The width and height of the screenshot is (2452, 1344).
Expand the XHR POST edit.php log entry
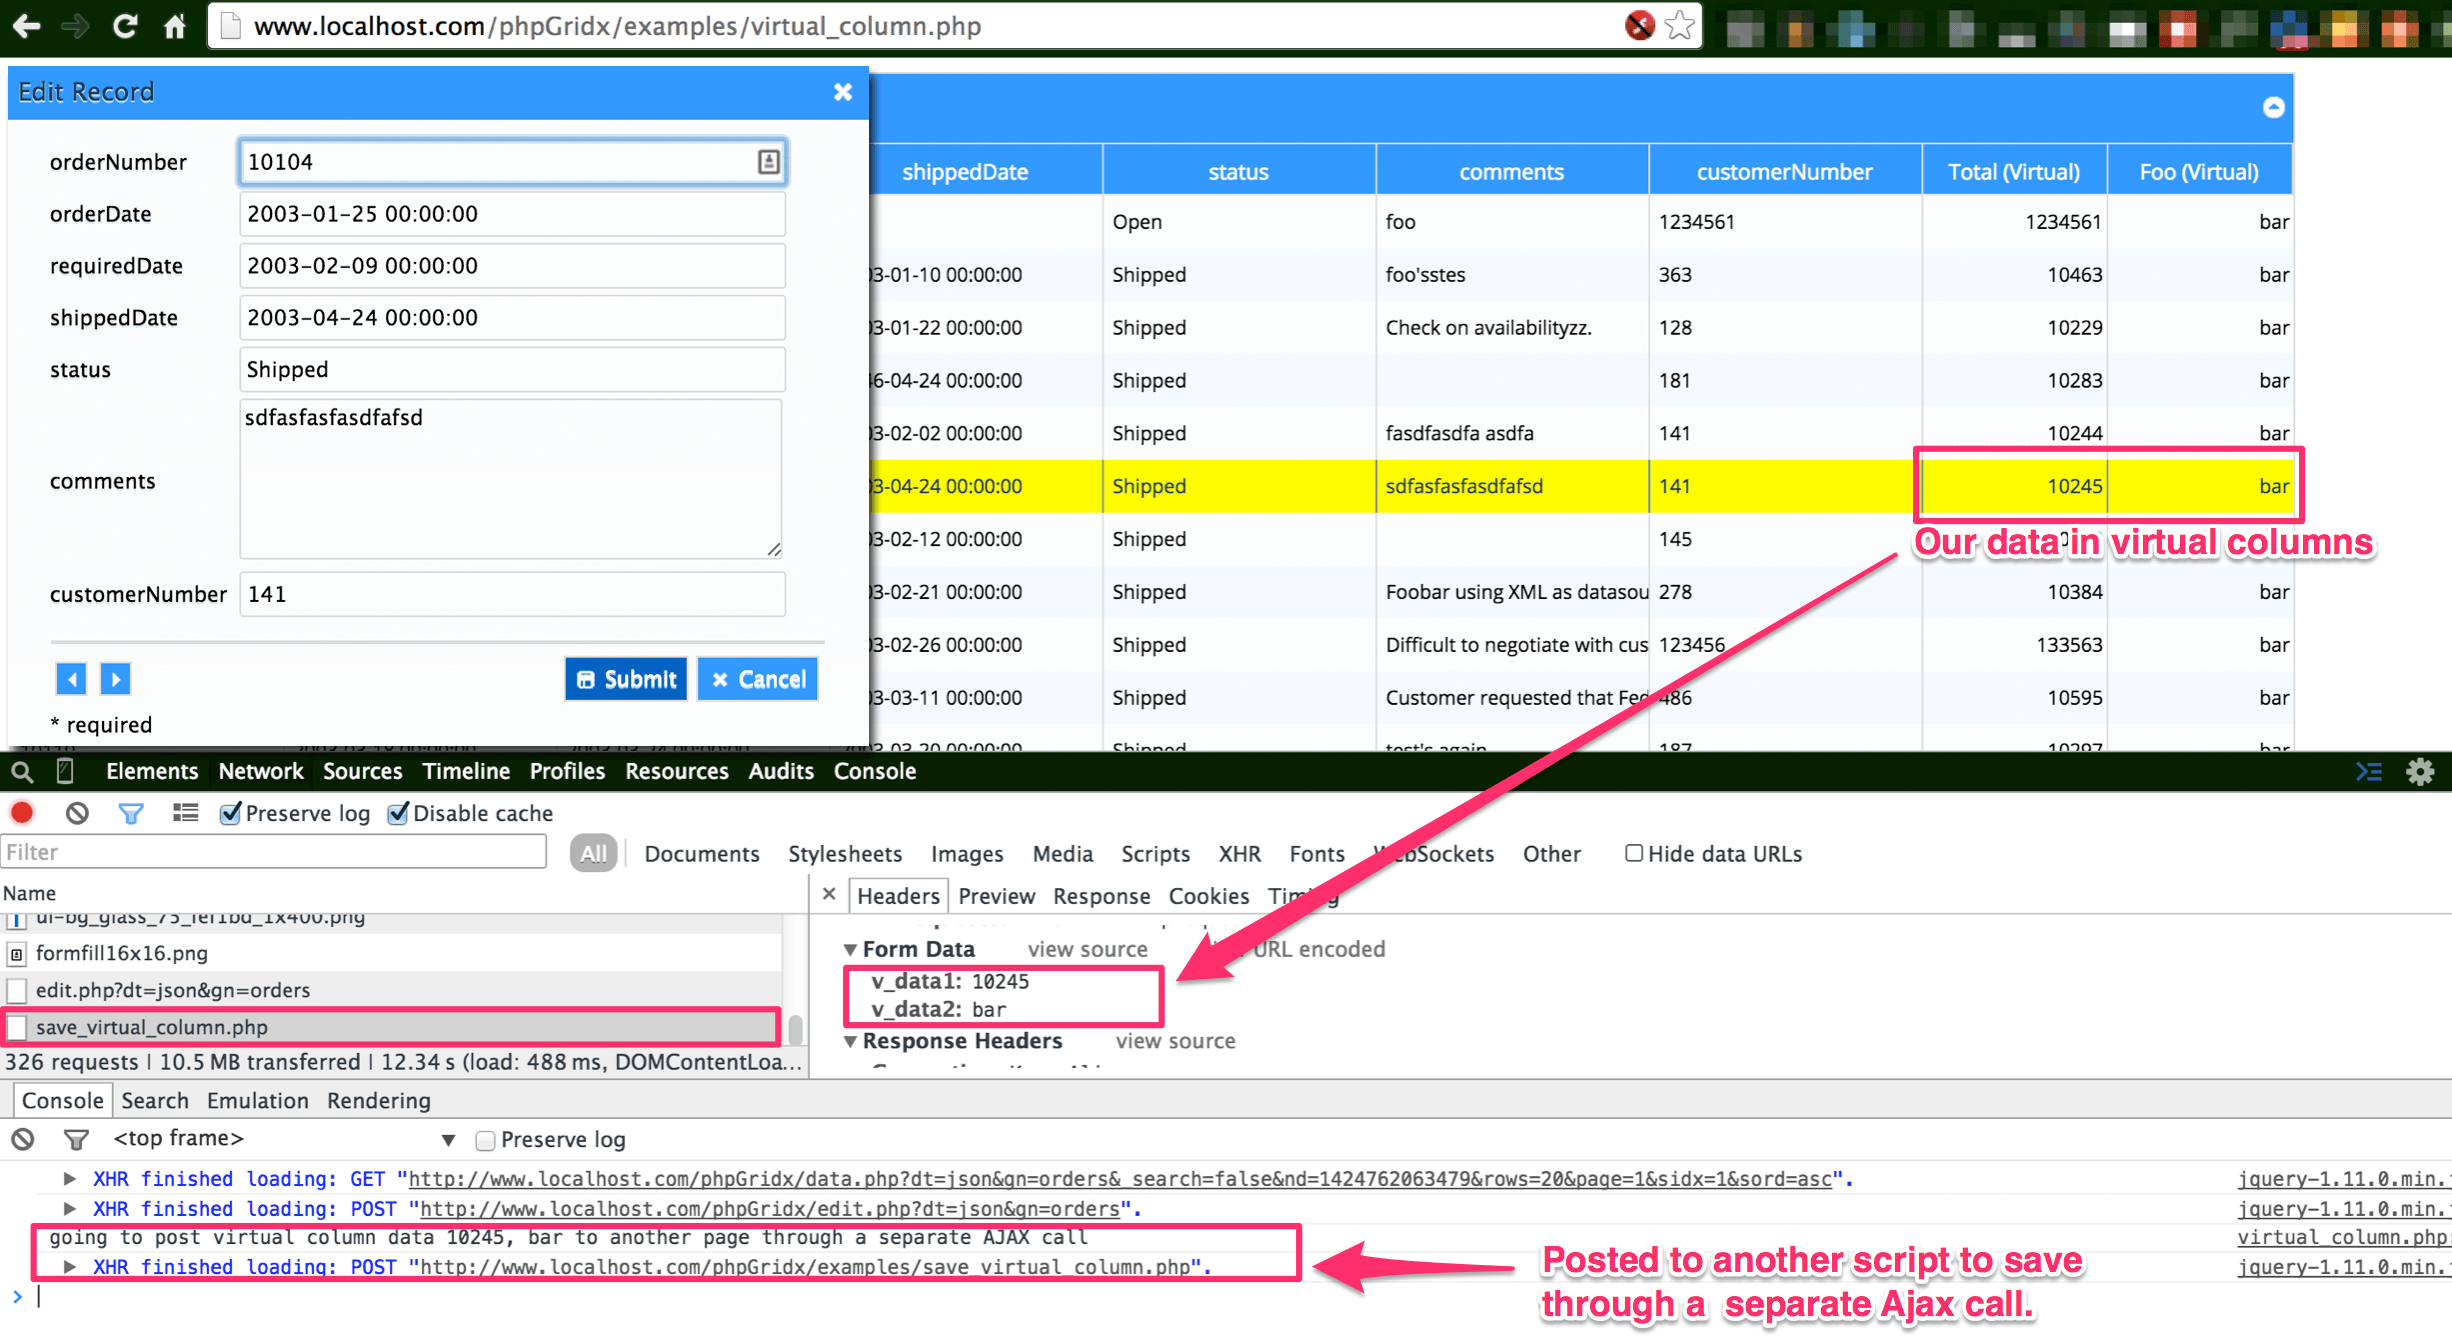pyautogui.click(x=69, y=1209)
